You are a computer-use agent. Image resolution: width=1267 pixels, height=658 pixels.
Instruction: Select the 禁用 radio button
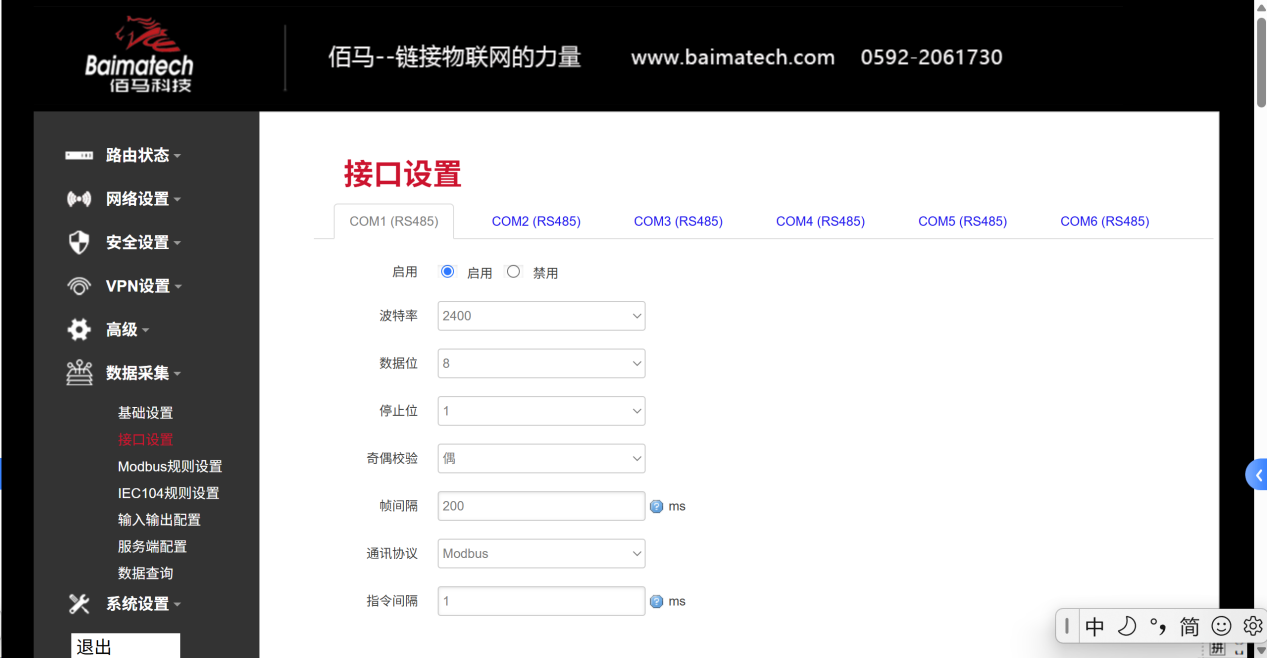coord(513,270)
